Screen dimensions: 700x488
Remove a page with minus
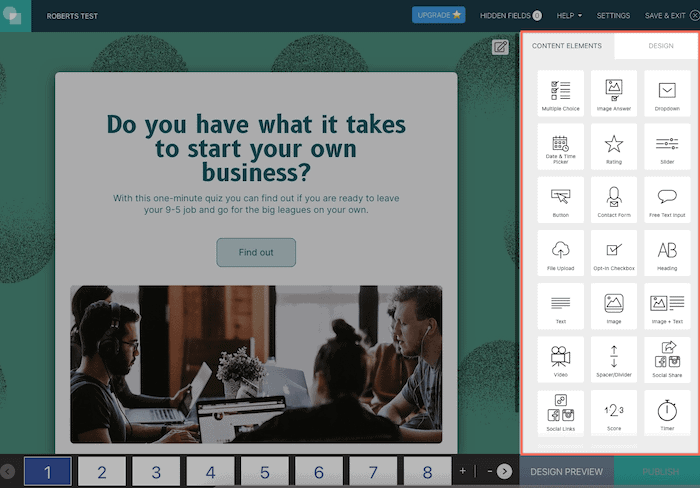coord(489,471)
